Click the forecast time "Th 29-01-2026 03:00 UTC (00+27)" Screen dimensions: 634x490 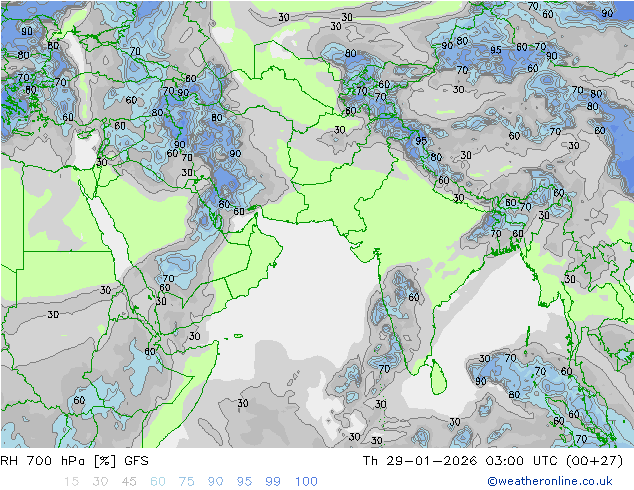point(492,461)
